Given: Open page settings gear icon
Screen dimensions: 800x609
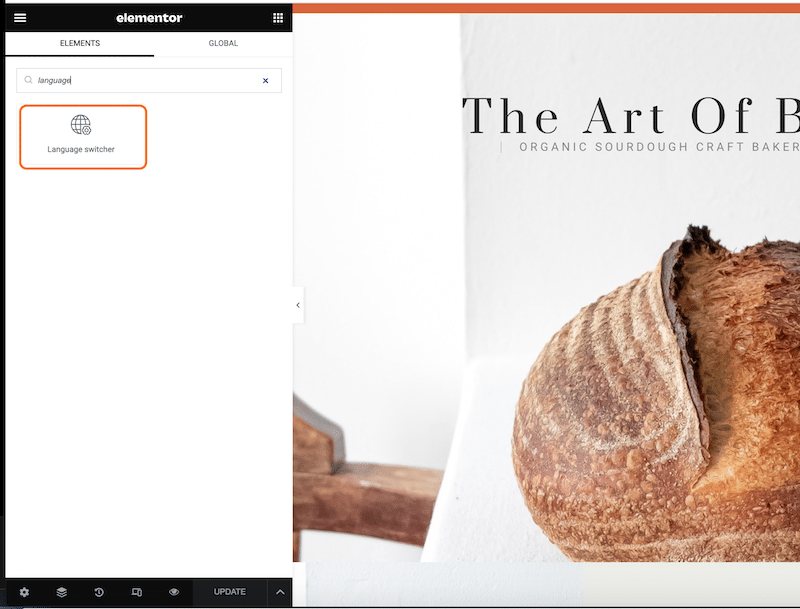Looking at the screenshot, I should pos(24,592).
